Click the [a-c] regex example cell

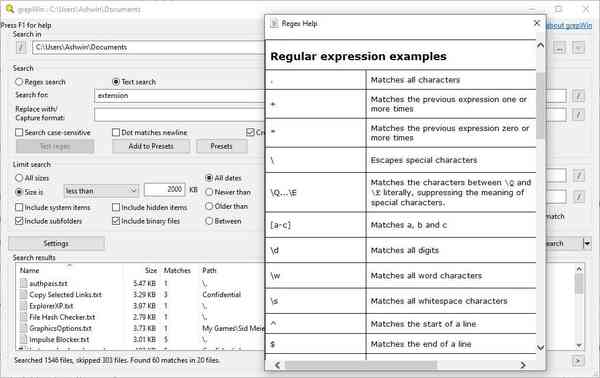[x=316, y=225]
